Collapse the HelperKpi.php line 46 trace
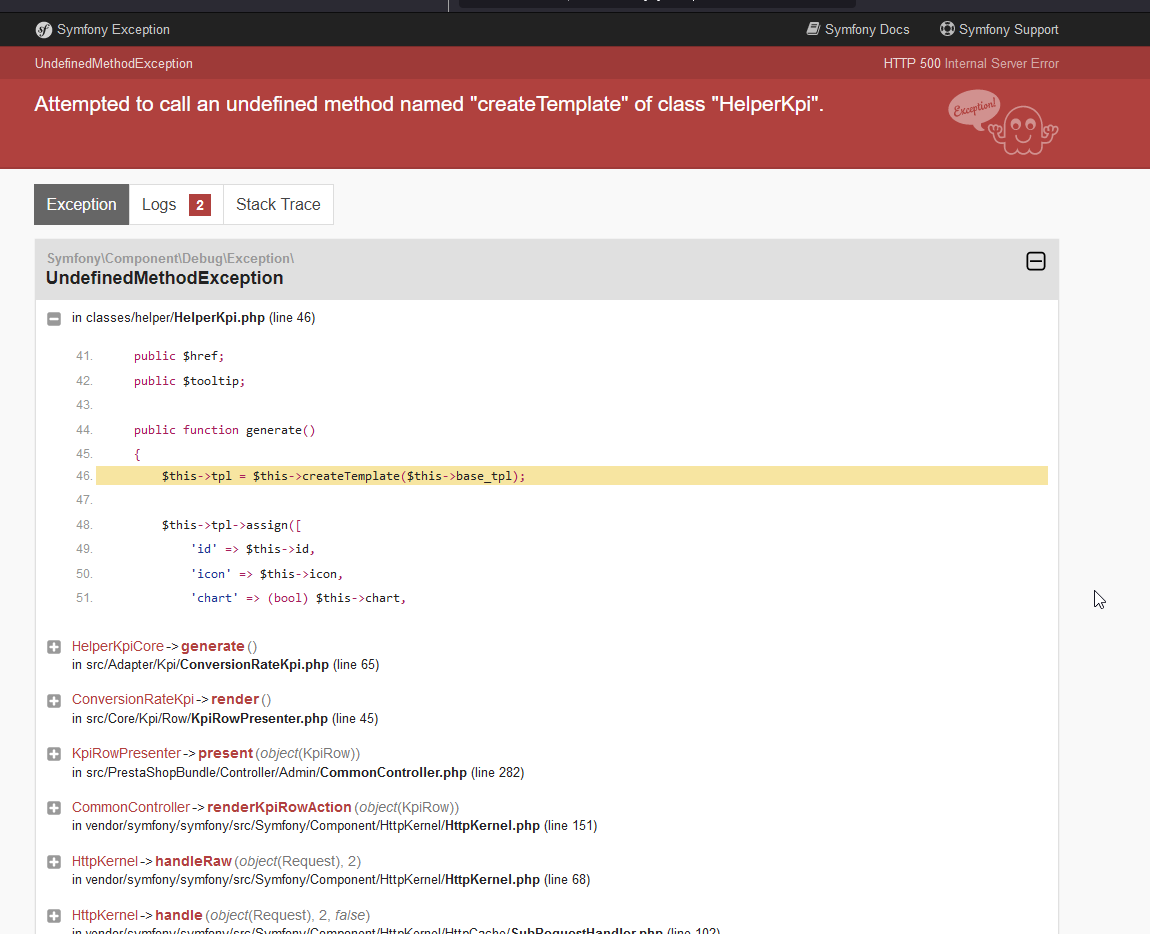This screenshot has height=934, width=1150. pos(54,318)
